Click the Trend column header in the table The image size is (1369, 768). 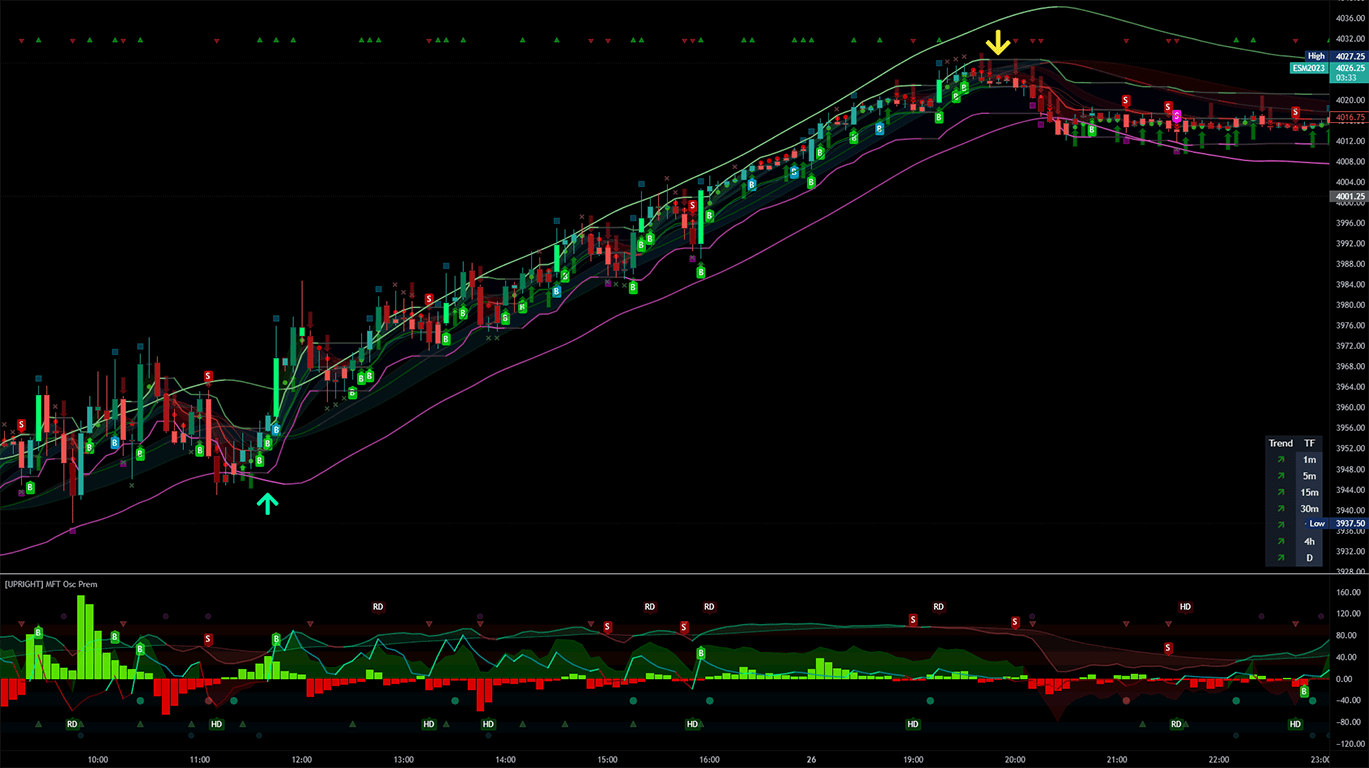coord(1280,443)
